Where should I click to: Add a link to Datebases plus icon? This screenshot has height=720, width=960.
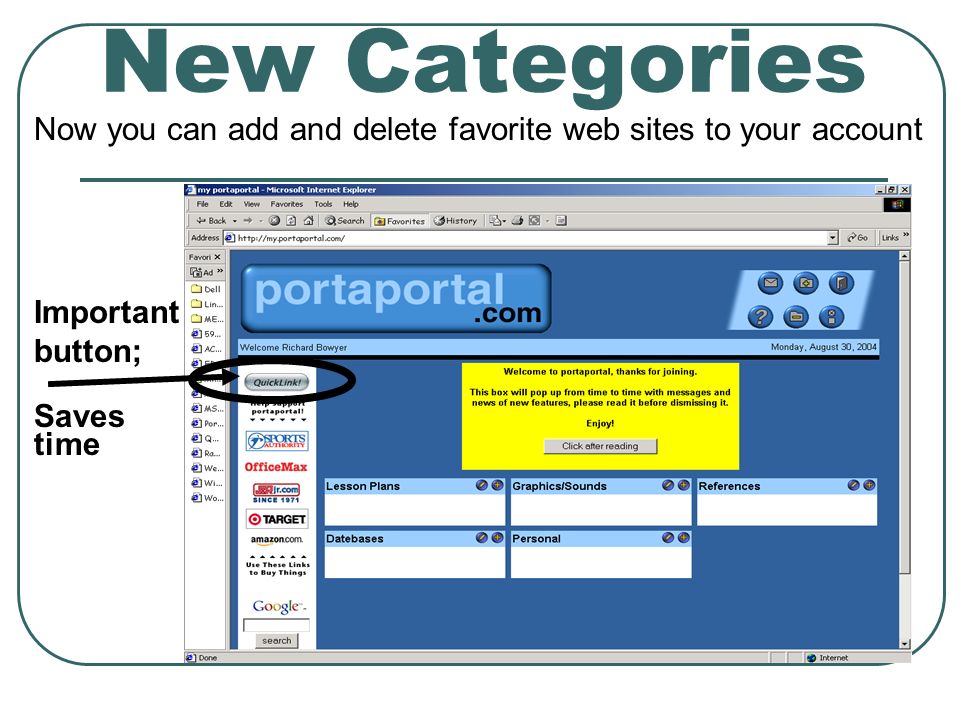497,538
